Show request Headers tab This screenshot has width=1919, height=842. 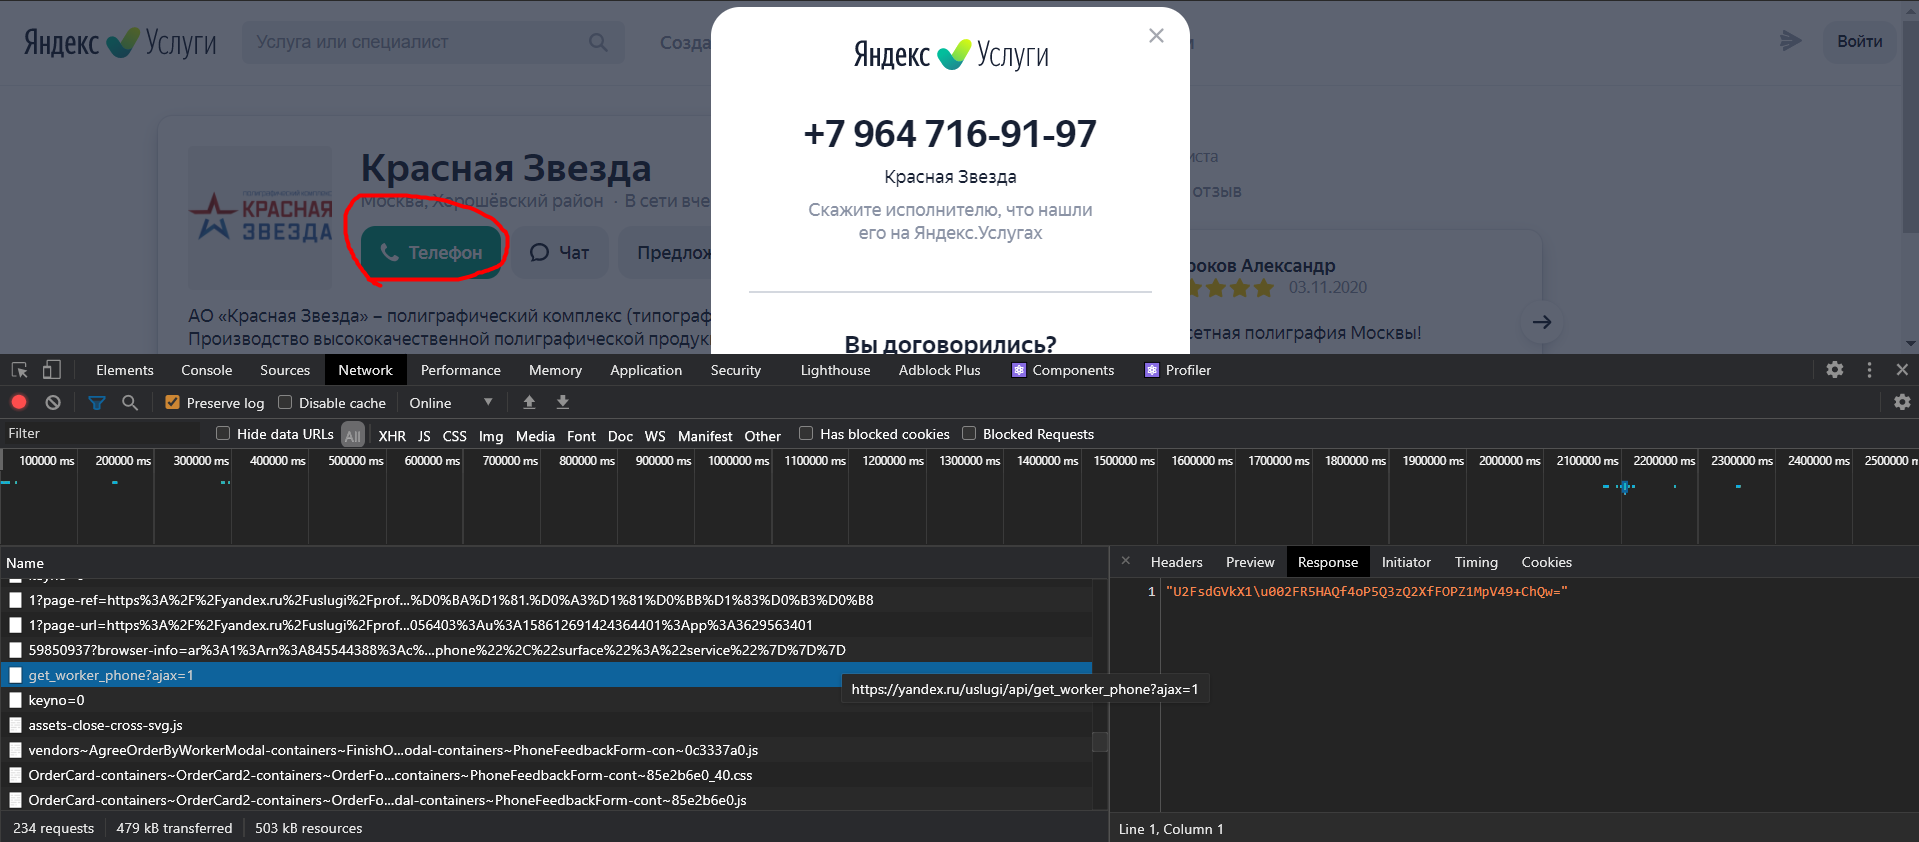click(x=1176, y=562)
